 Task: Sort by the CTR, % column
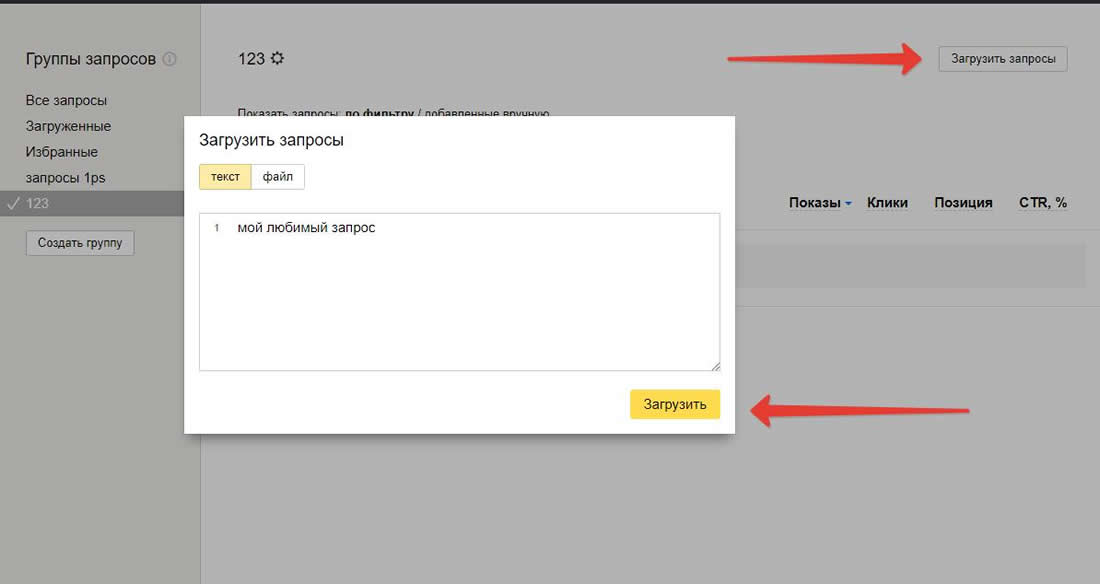coord(1042,203)
